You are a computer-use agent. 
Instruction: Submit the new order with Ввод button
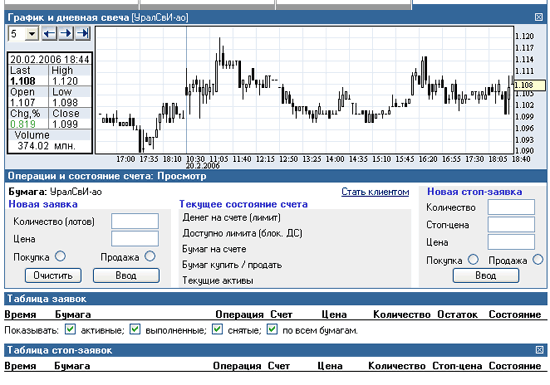point(126,276)
